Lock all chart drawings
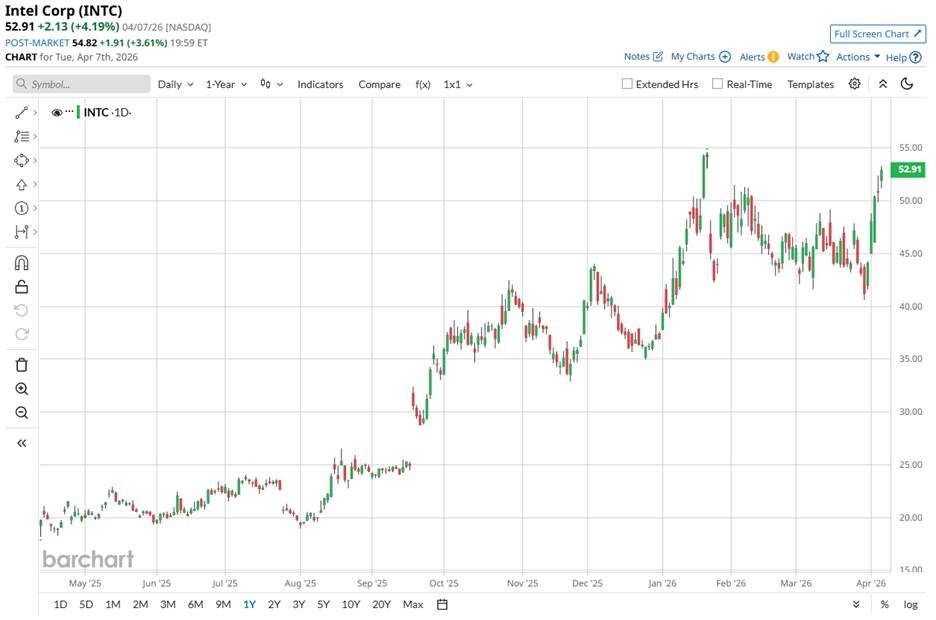Image resolution: width=936 pixels, height=620 pixels. (21, 287)
